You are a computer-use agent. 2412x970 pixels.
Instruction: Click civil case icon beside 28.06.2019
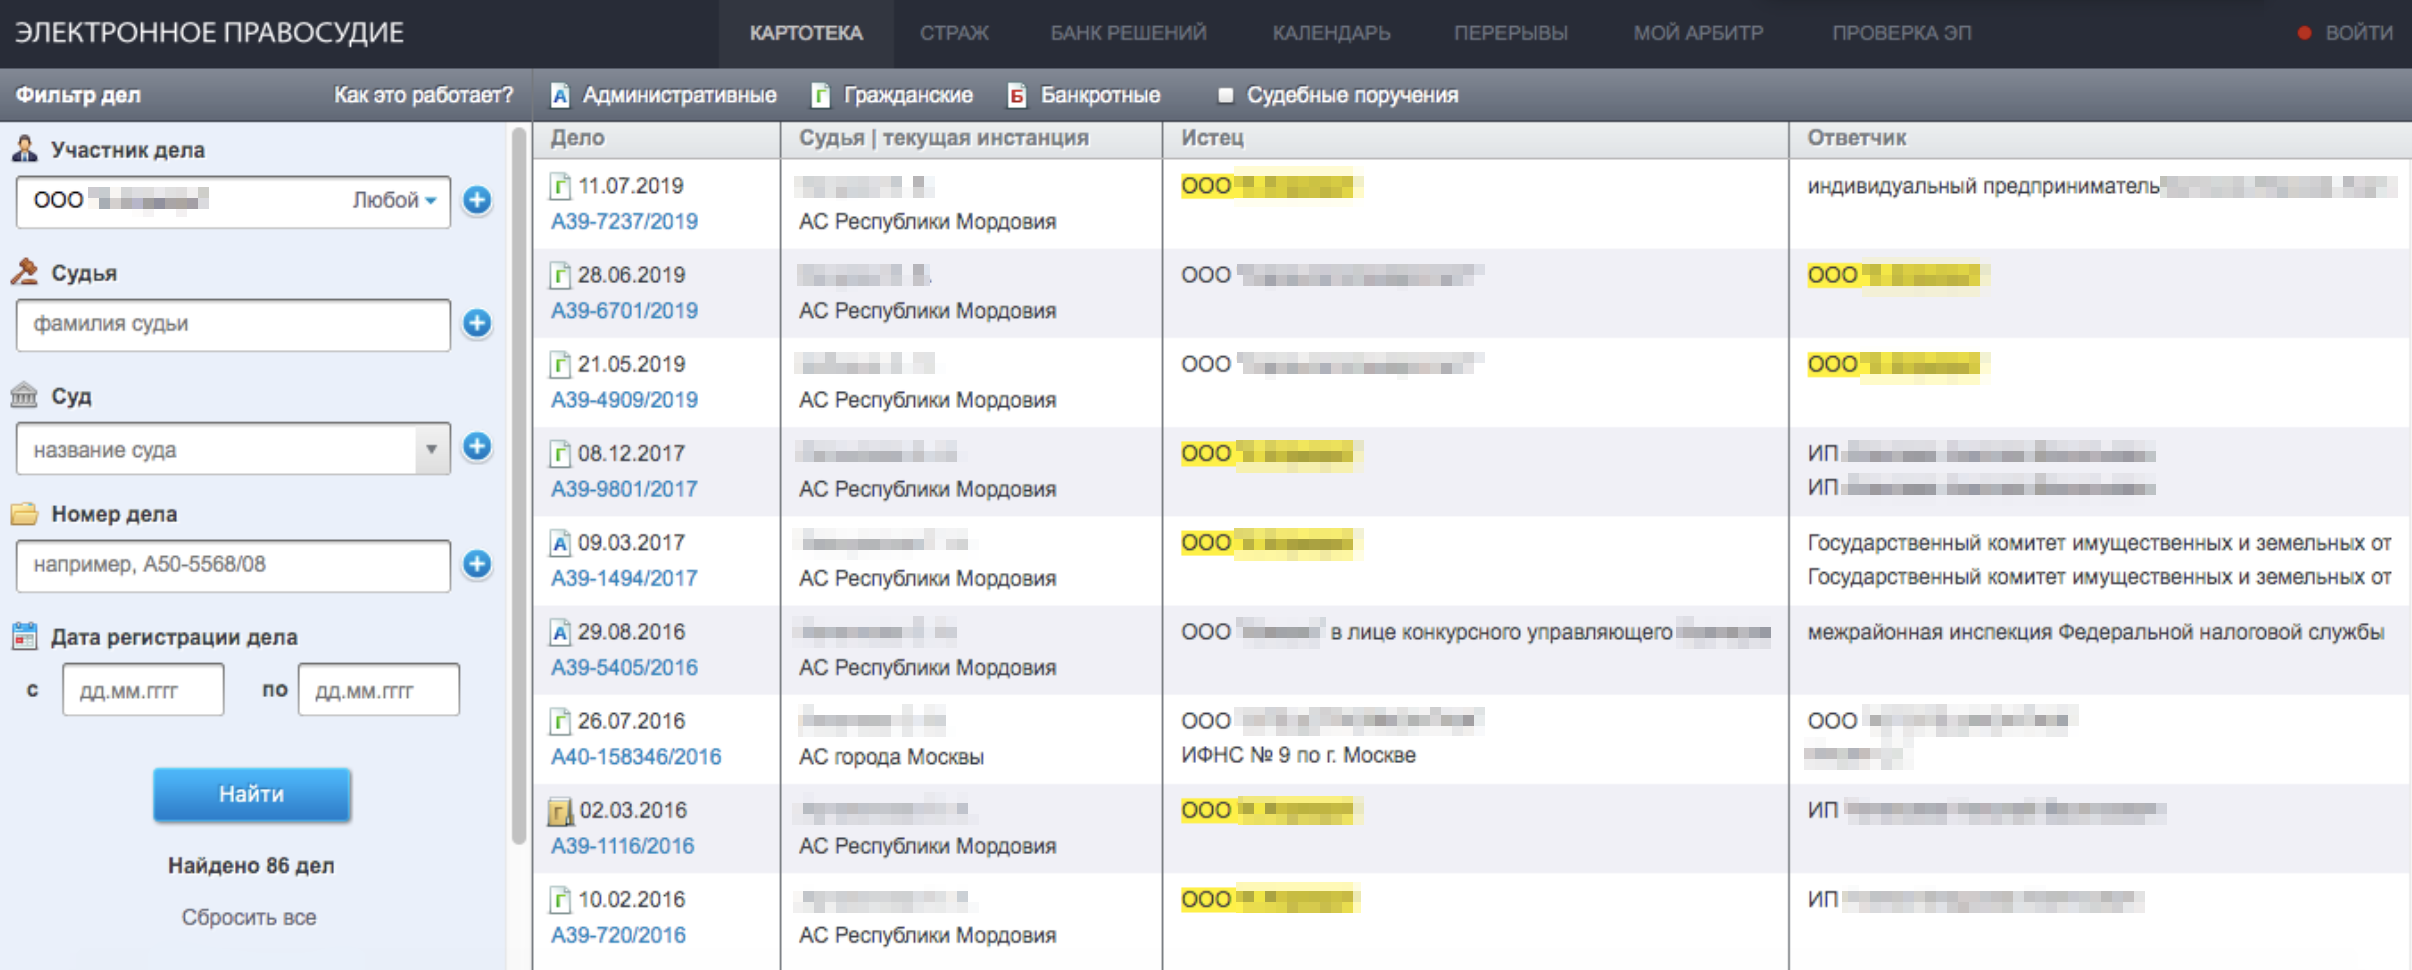coord(560,275)
